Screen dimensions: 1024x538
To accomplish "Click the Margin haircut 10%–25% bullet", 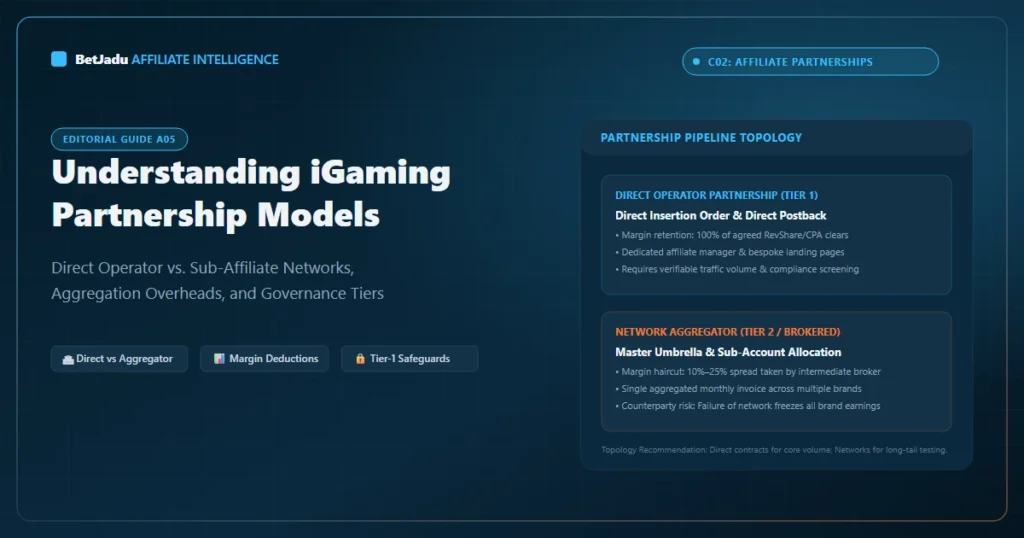I will pyautogui.click(x=748, y=372).
